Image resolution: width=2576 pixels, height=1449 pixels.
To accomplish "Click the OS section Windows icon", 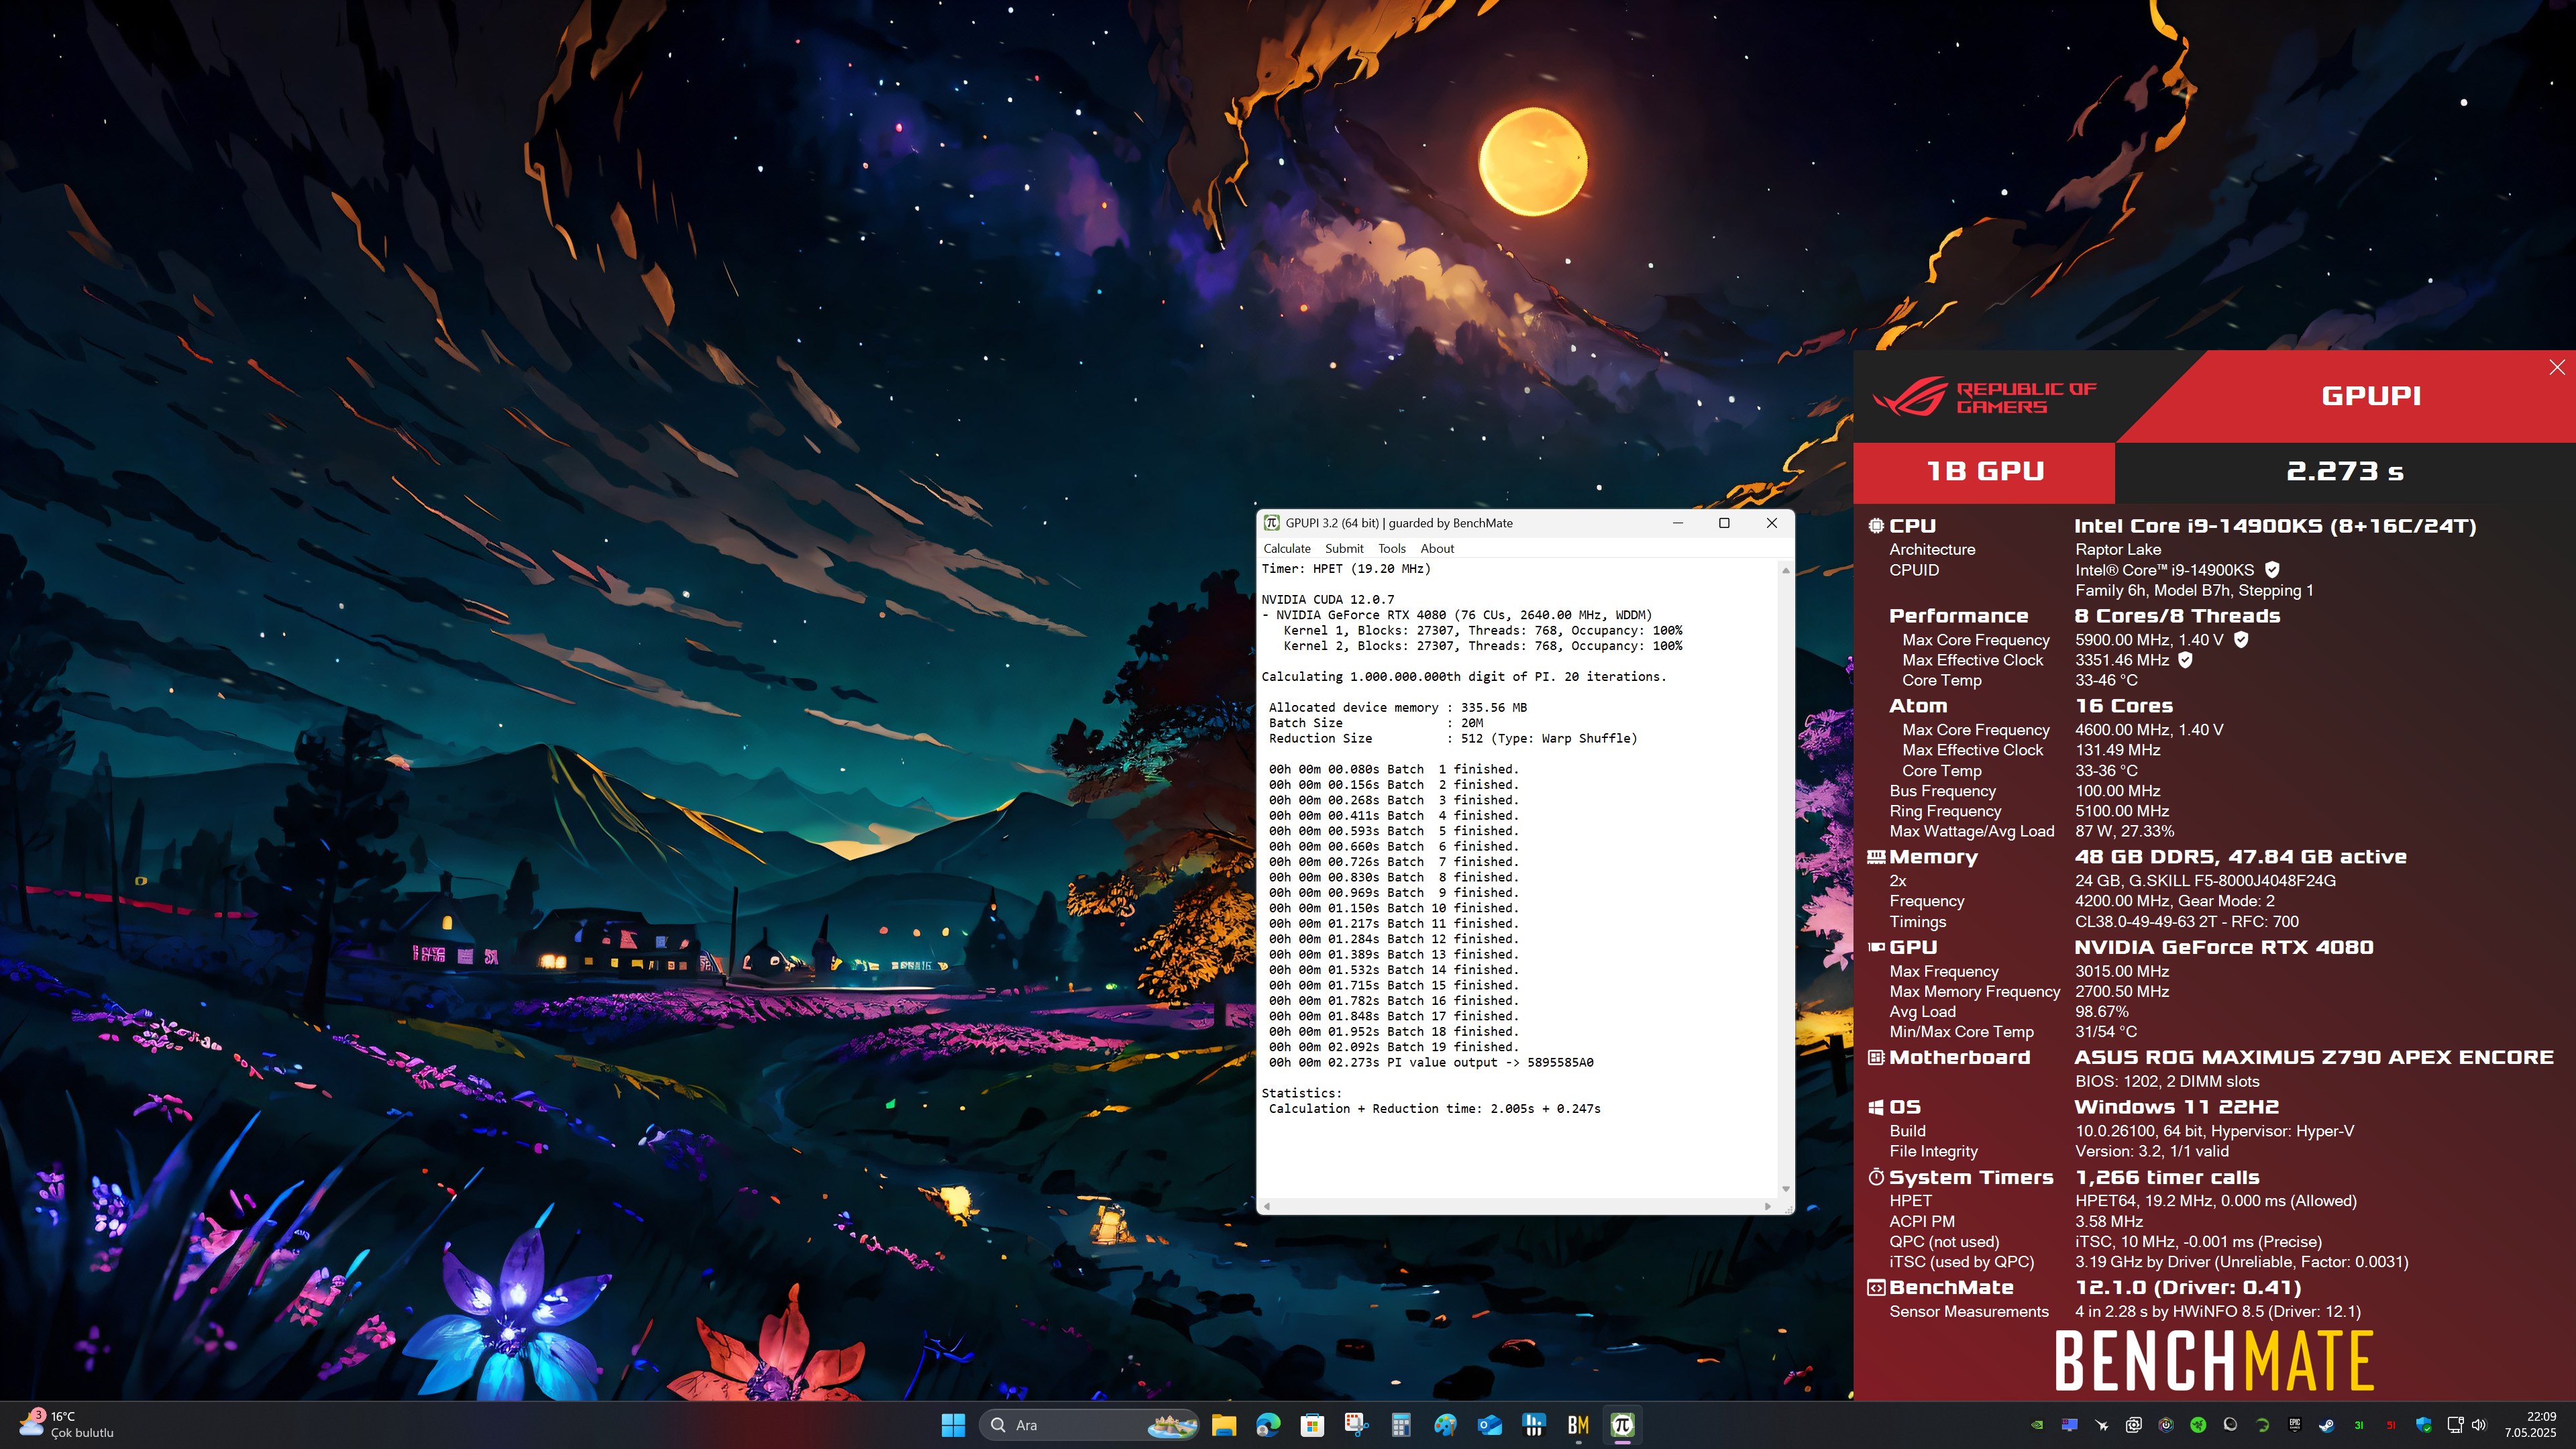I will 1875,1107.
